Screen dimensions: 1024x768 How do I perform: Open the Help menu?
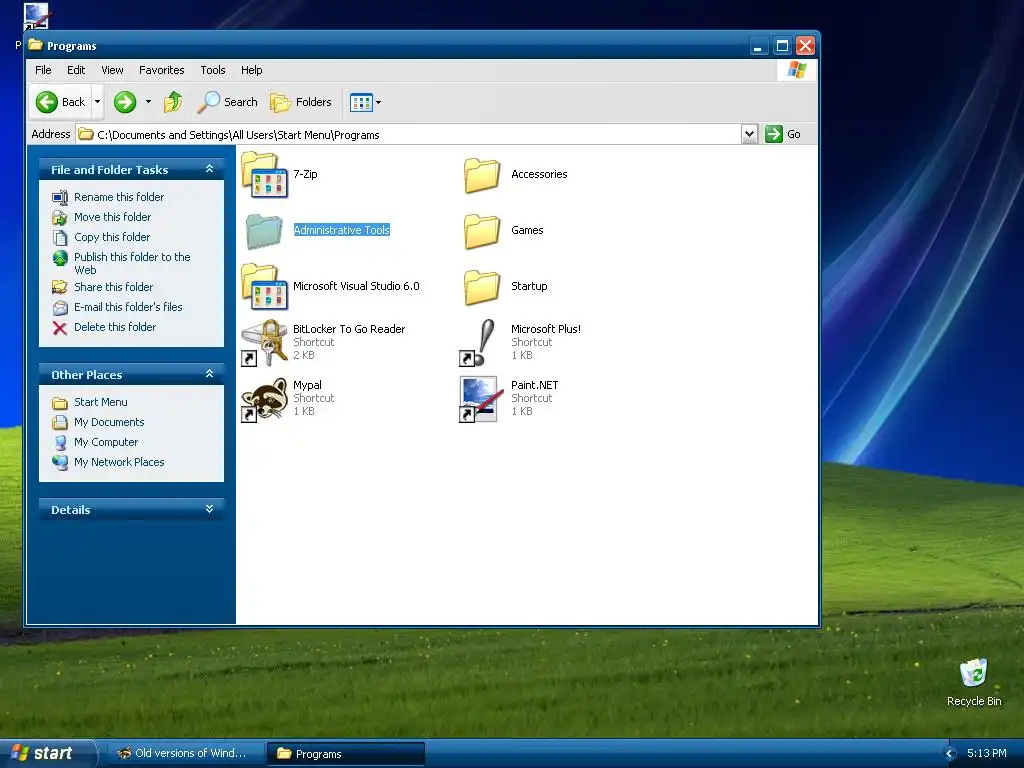251,70
